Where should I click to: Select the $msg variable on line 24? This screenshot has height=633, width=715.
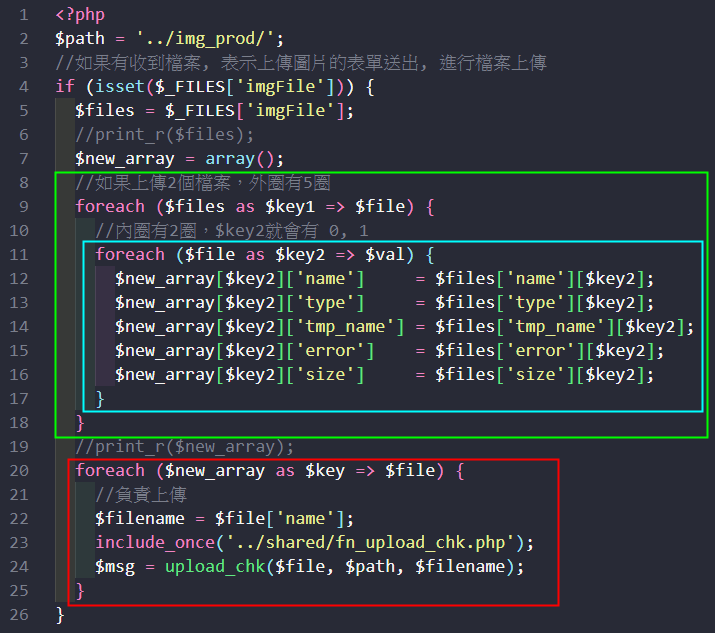click(115, 566)
